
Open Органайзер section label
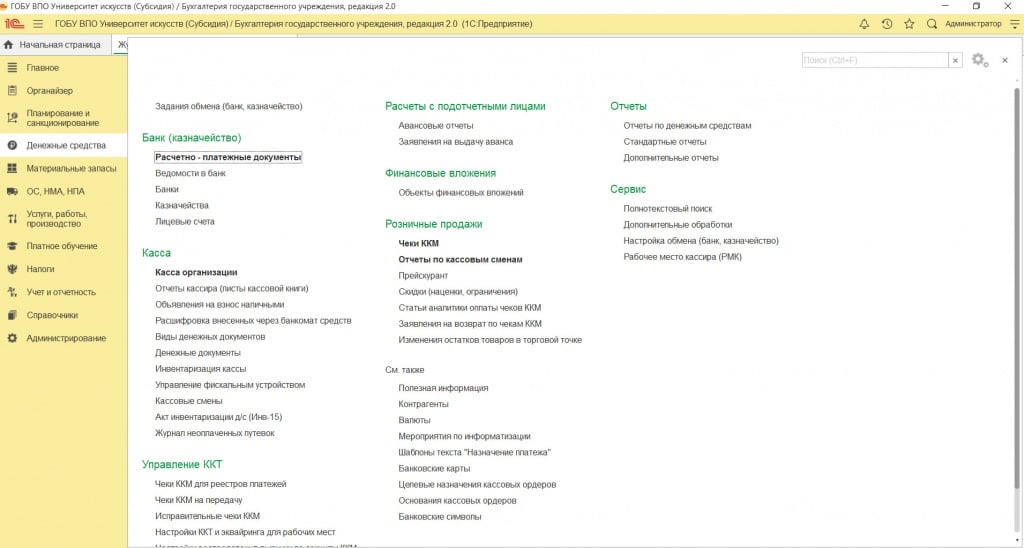(50, 91)
